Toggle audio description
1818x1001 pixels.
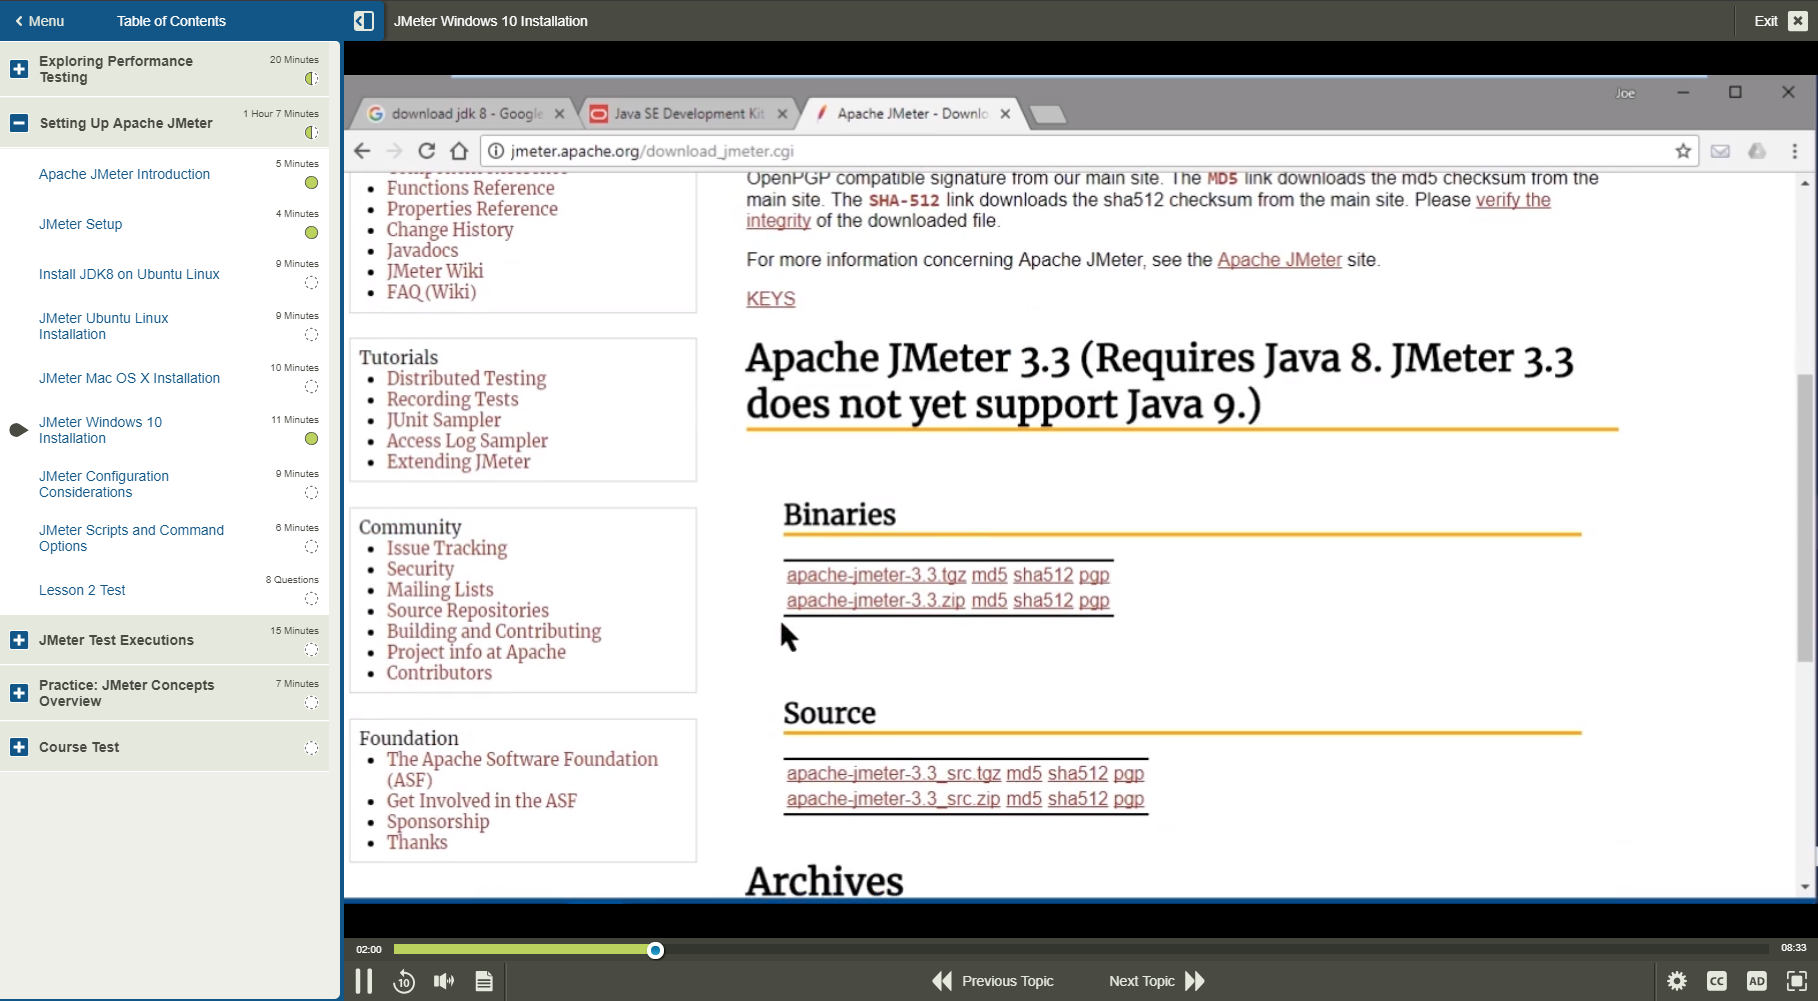point(1757,981)
